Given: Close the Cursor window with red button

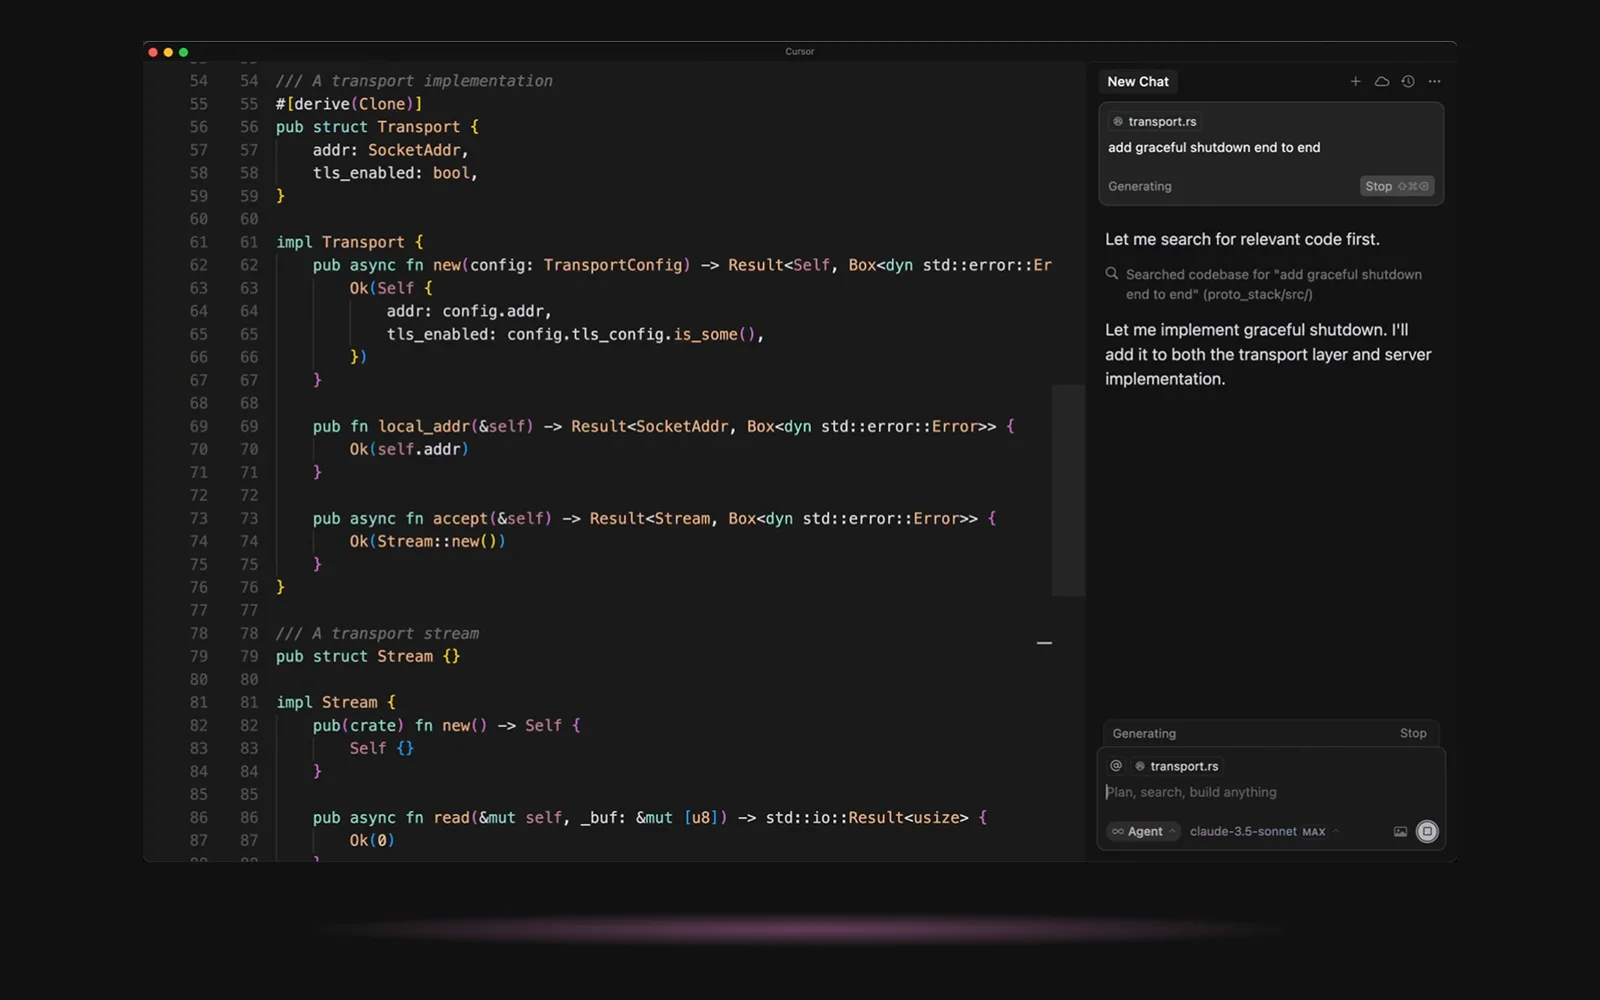Looking at the screenshot, I should point(153,52).
